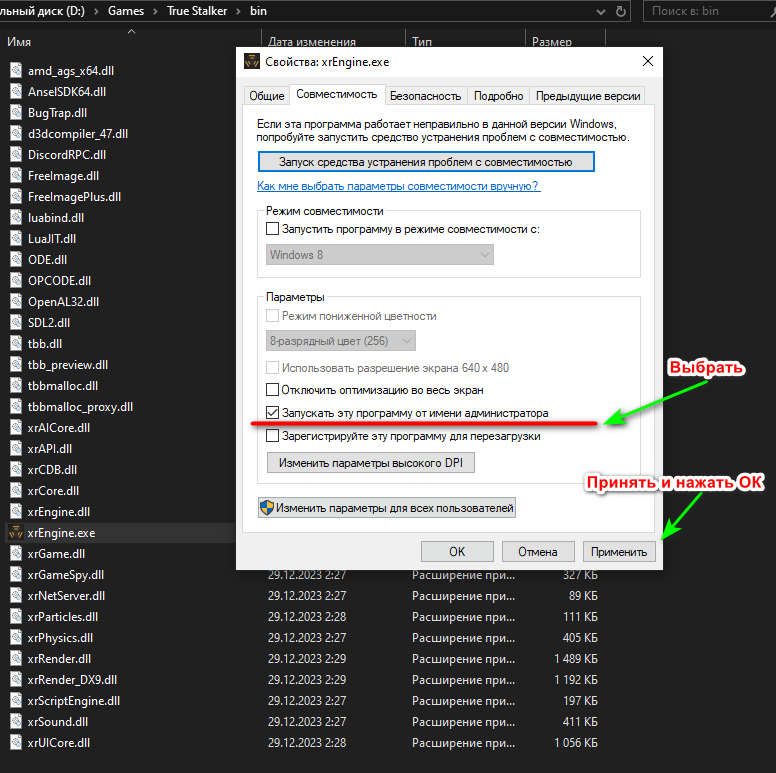The image size is (776, 773).
Task: Click the xrRender_DX9.dll file icon
Action: pyautogui.click(x=16, y=680)
